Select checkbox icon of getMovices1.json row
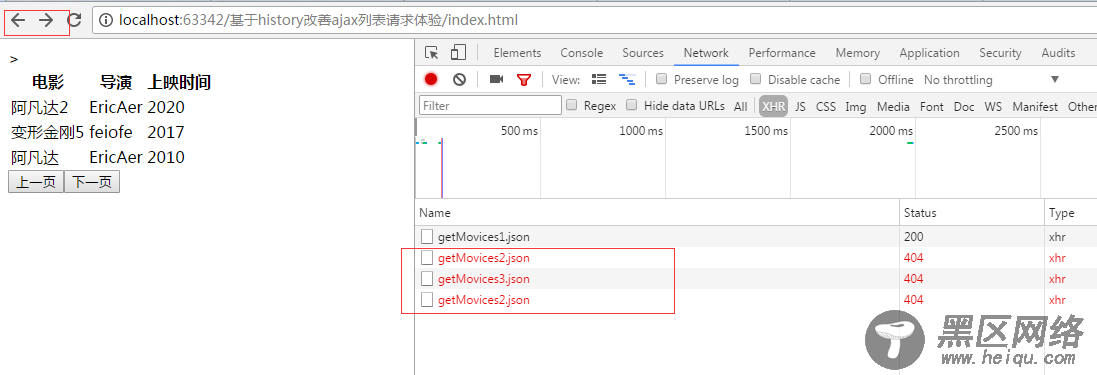Viewport: 1097px width, 375px height. [427, 236]
